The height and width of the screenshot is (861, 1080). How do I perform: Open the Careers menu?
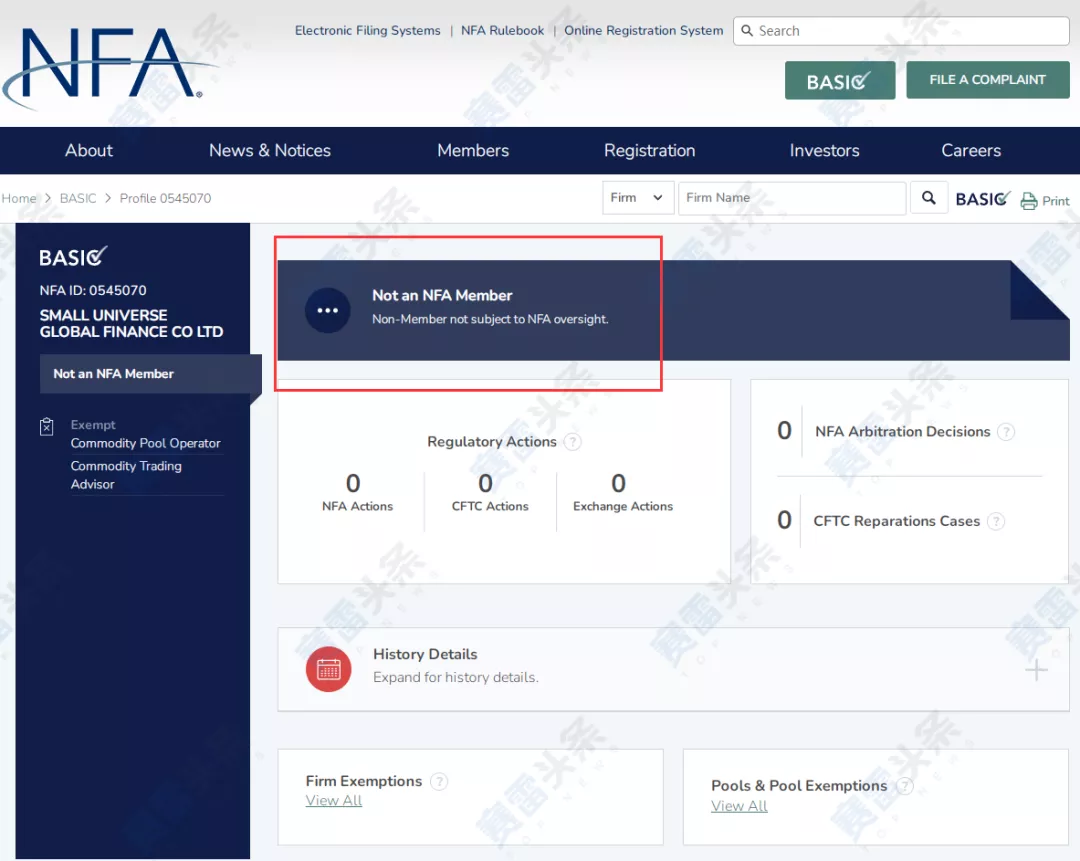point(971,150)
